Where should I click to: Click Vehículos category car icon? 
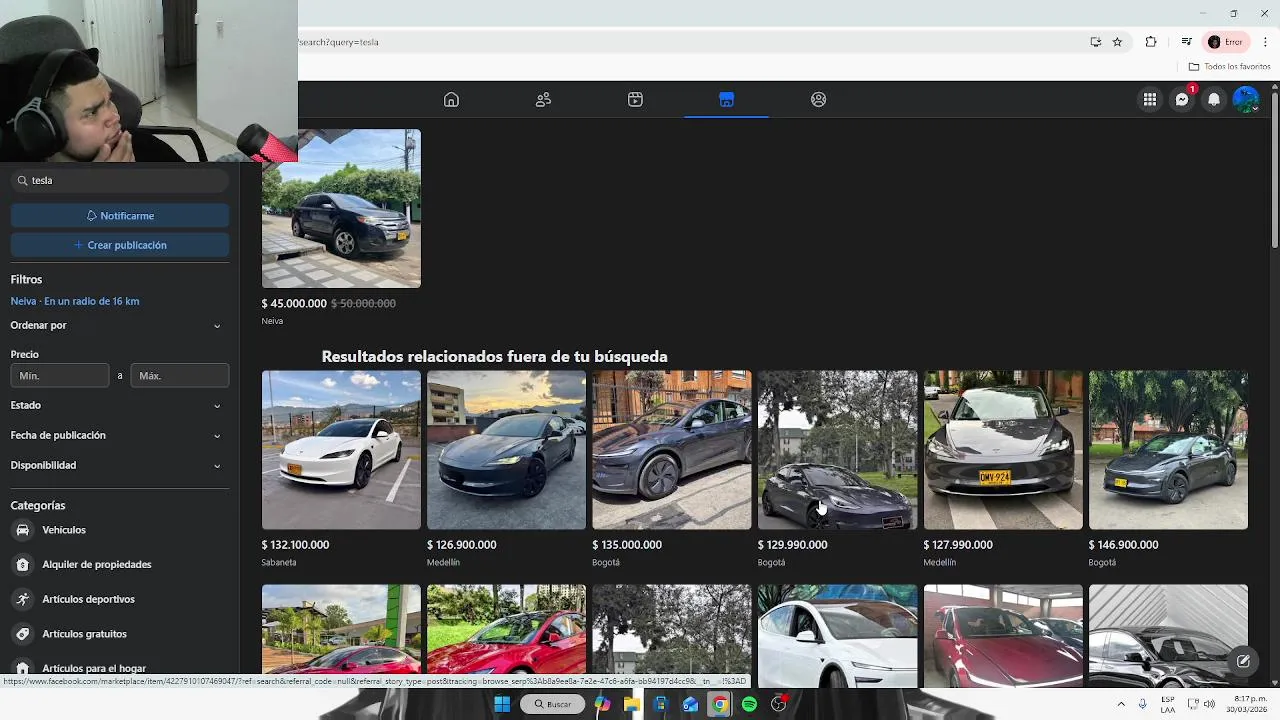pos(23,530)
